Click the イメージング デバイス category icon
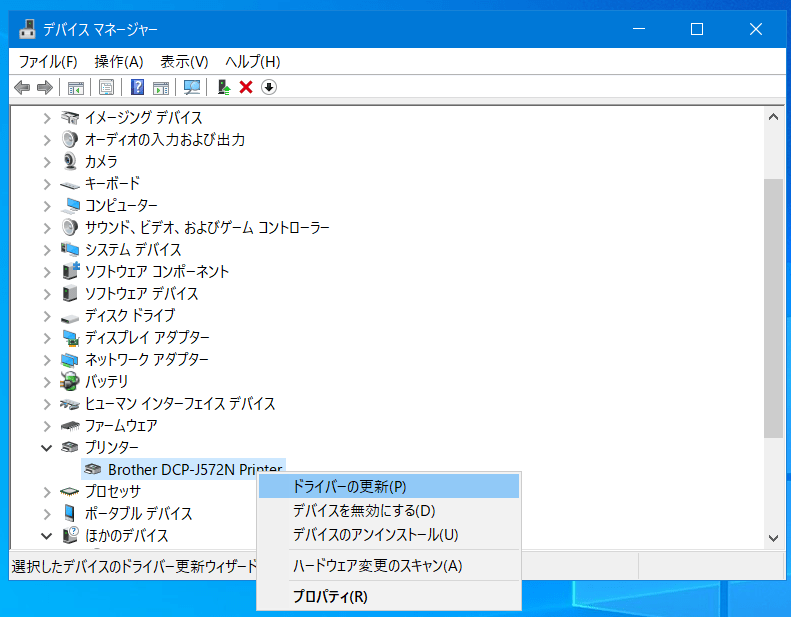The image size is (791, 617). [x=70, y=118]
